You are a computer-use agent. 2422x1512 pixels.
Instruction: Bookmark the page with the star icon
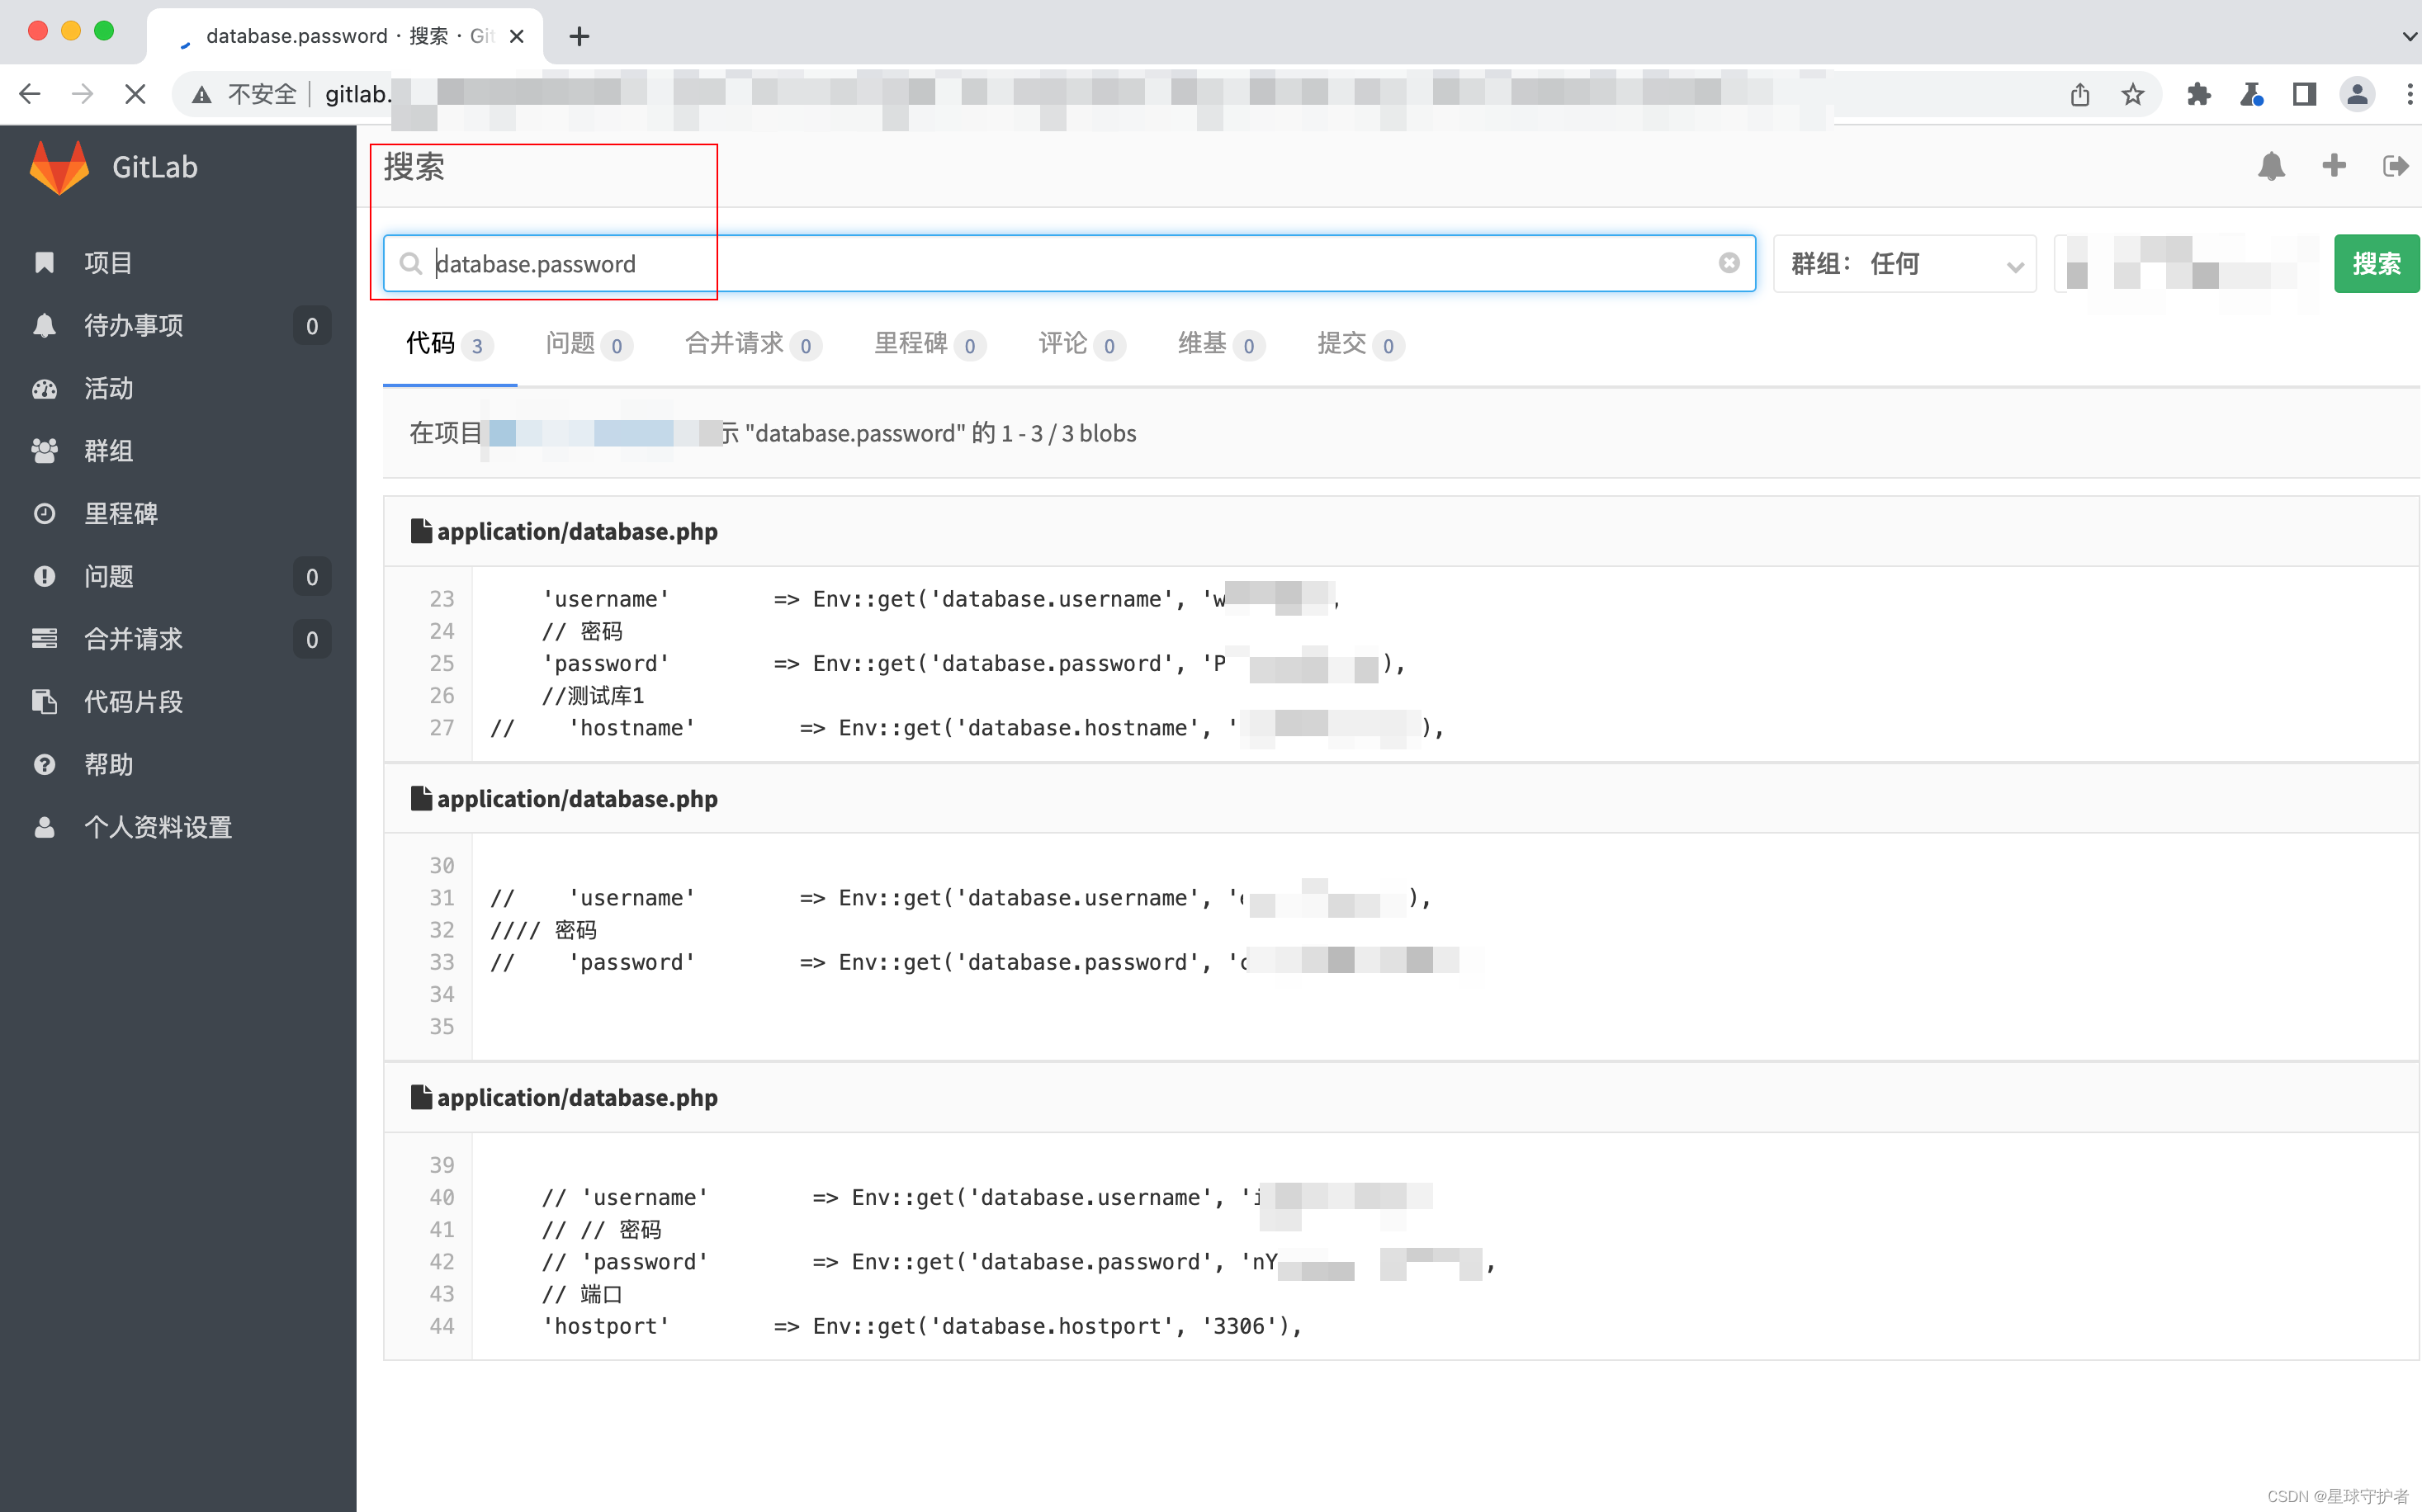2133,94
